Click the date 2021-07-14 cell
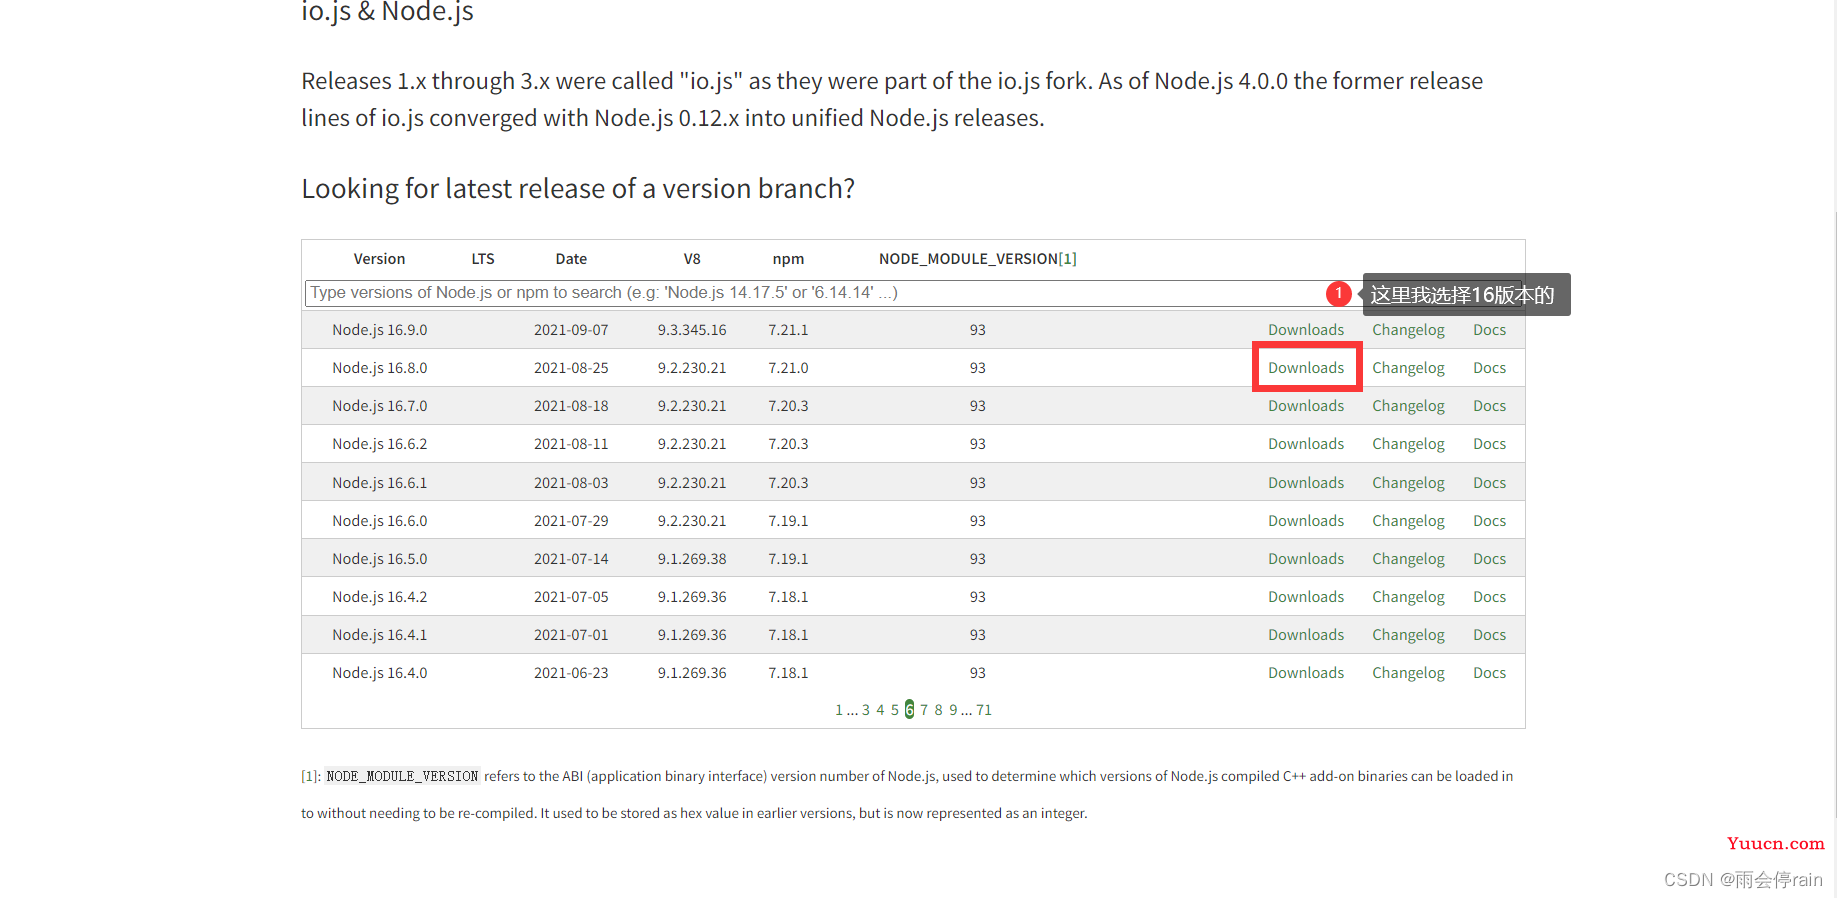Screen dimensions: 1837x898 point(571,559)
